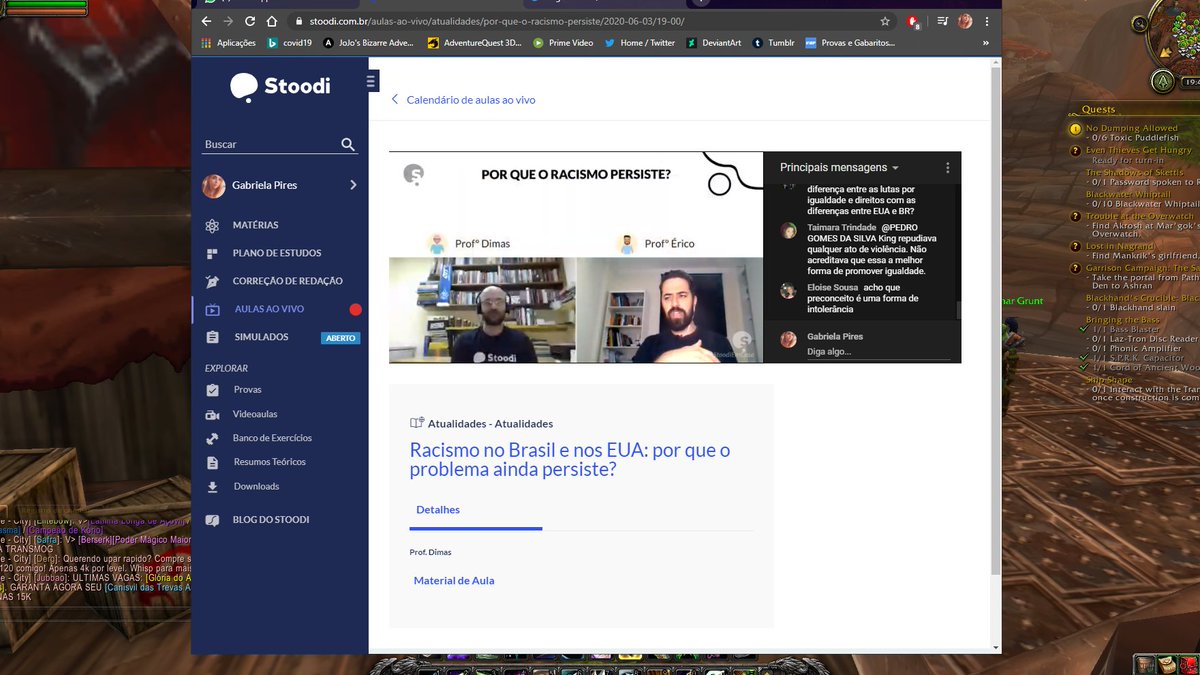Open Chrome profile avatar

tap(965, 21)
